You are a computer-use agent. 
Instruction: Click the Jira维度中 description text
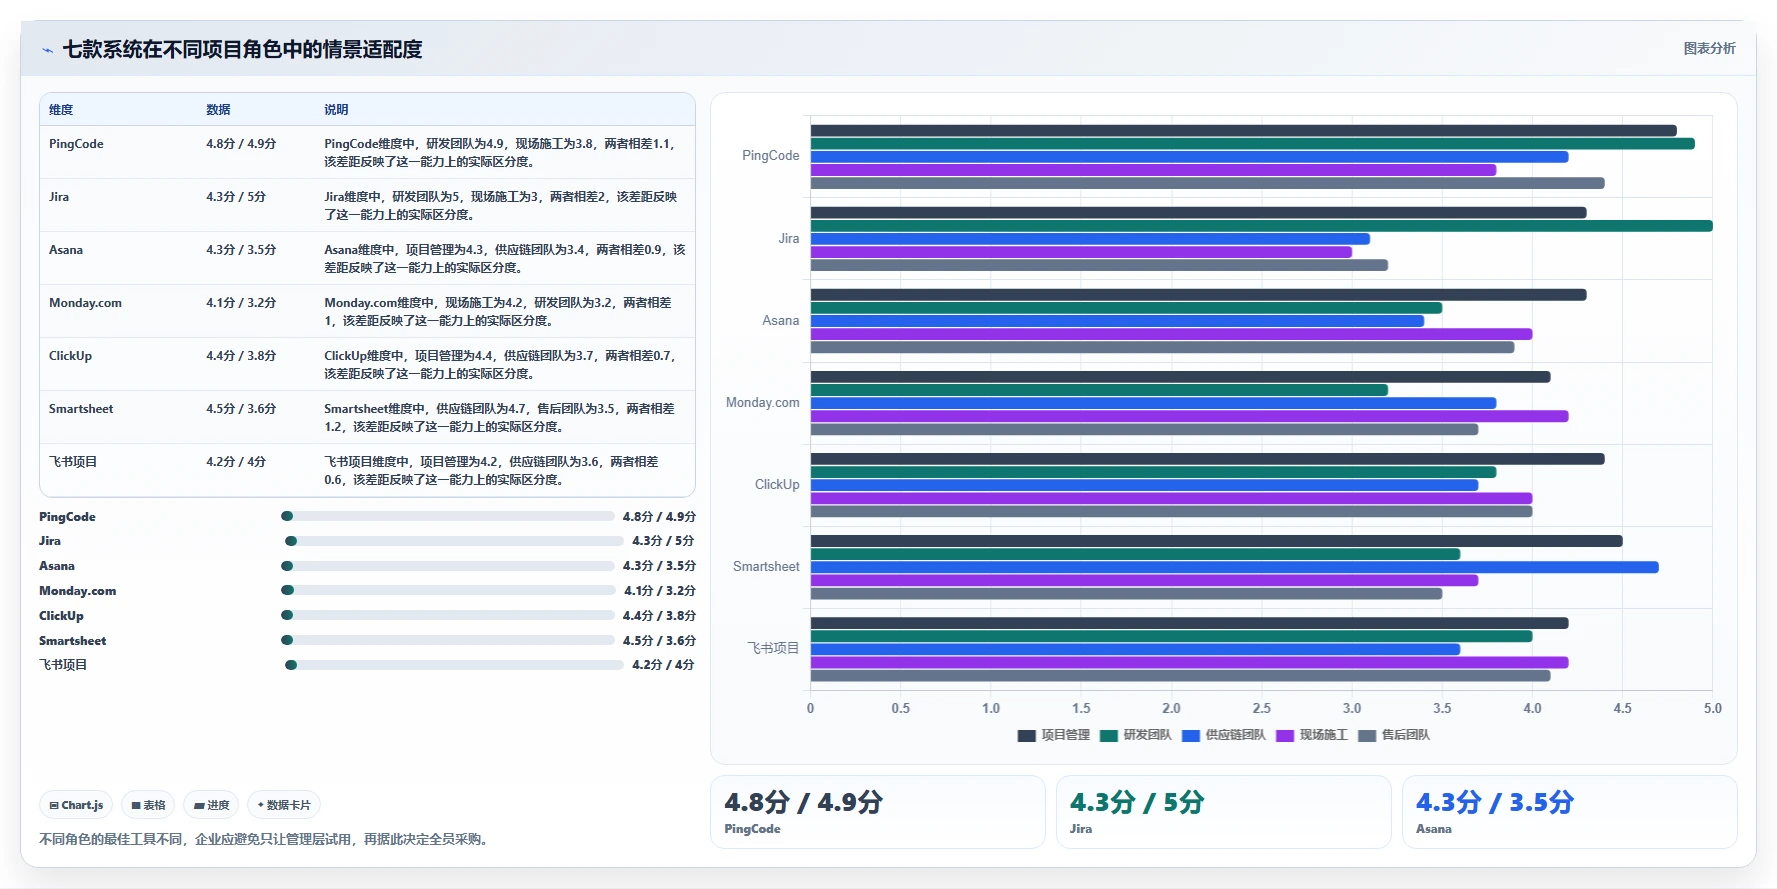click(x=501, y=206)
